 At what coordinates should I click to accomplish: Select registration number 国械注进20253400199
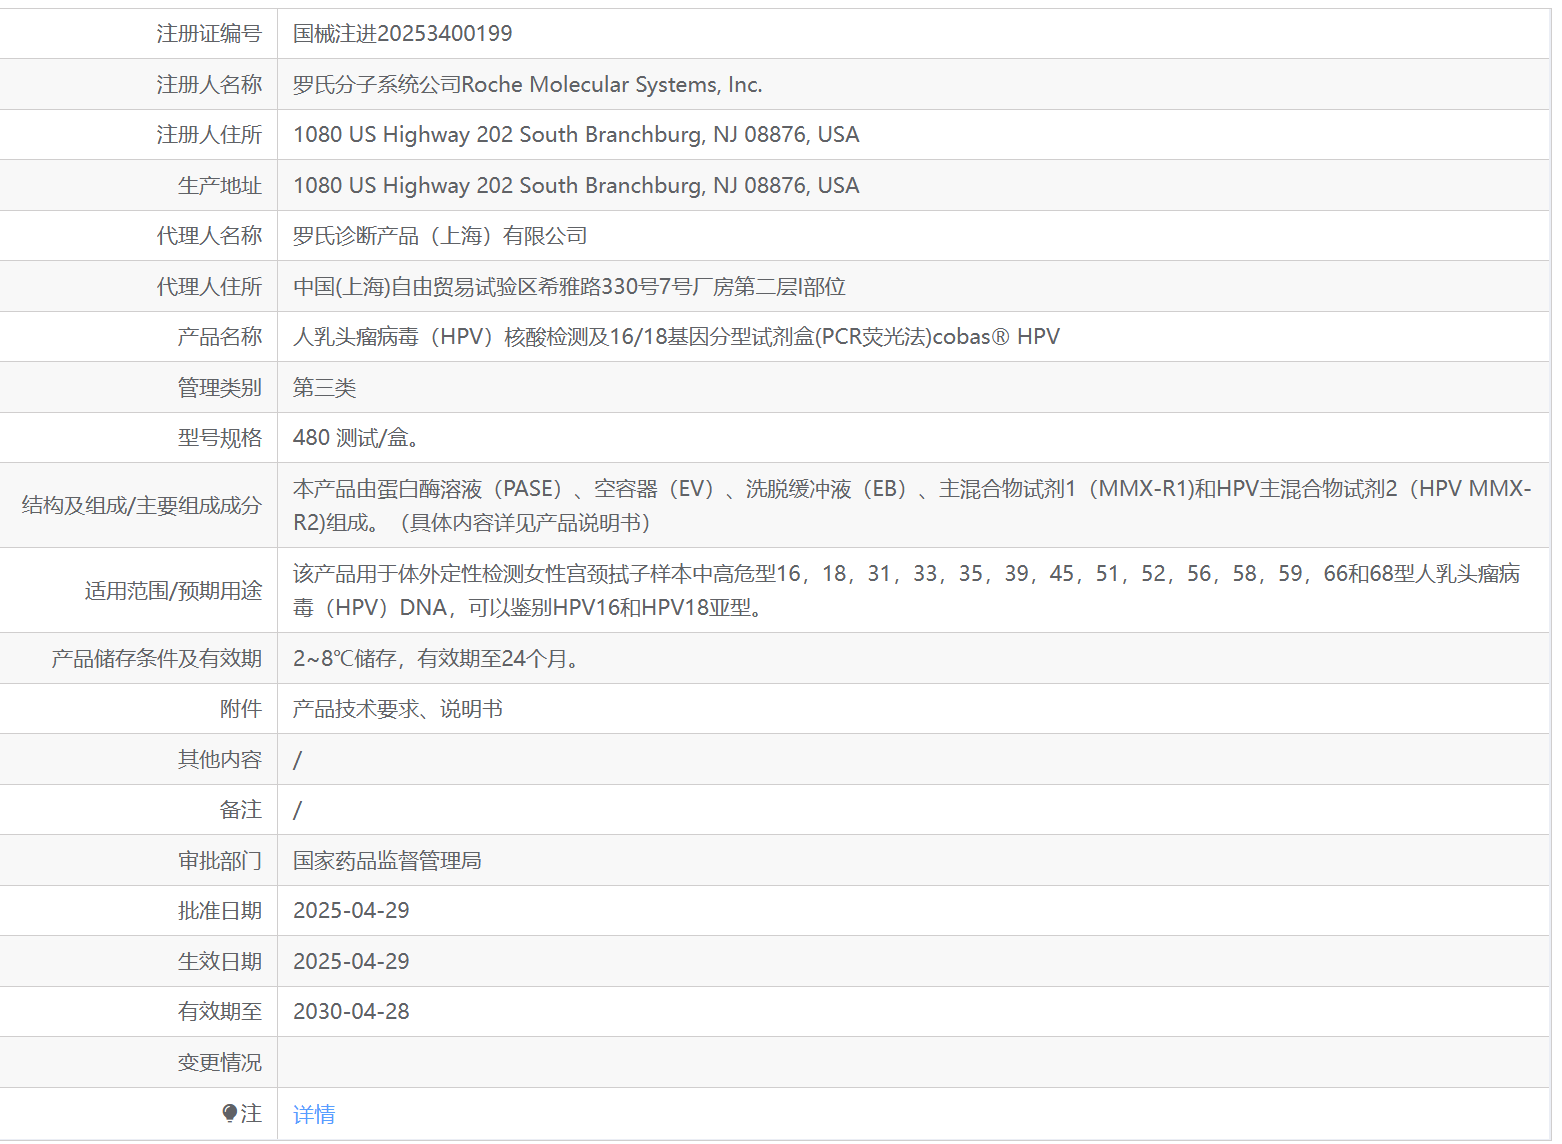(x=402, y=34)
